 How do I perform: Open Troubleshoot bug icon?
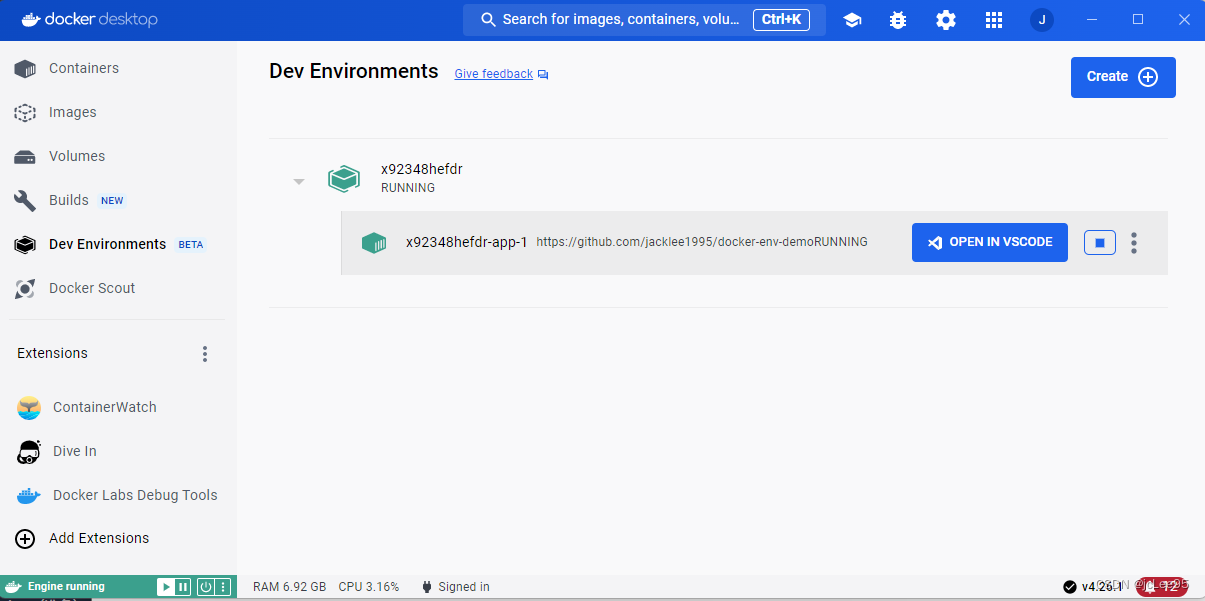898,20
